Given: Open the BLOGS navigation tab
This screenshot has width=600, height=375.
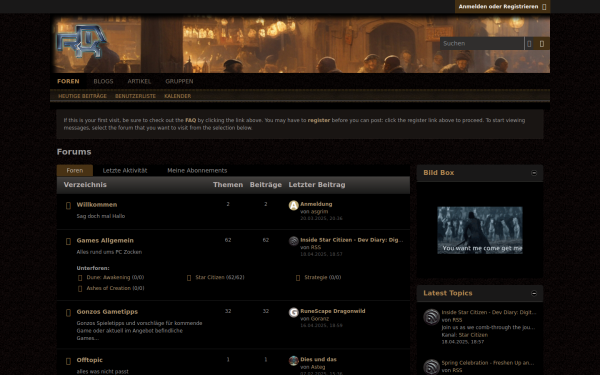Looking at the screenshot, I should pyautogui.click(x=103, y=82).
